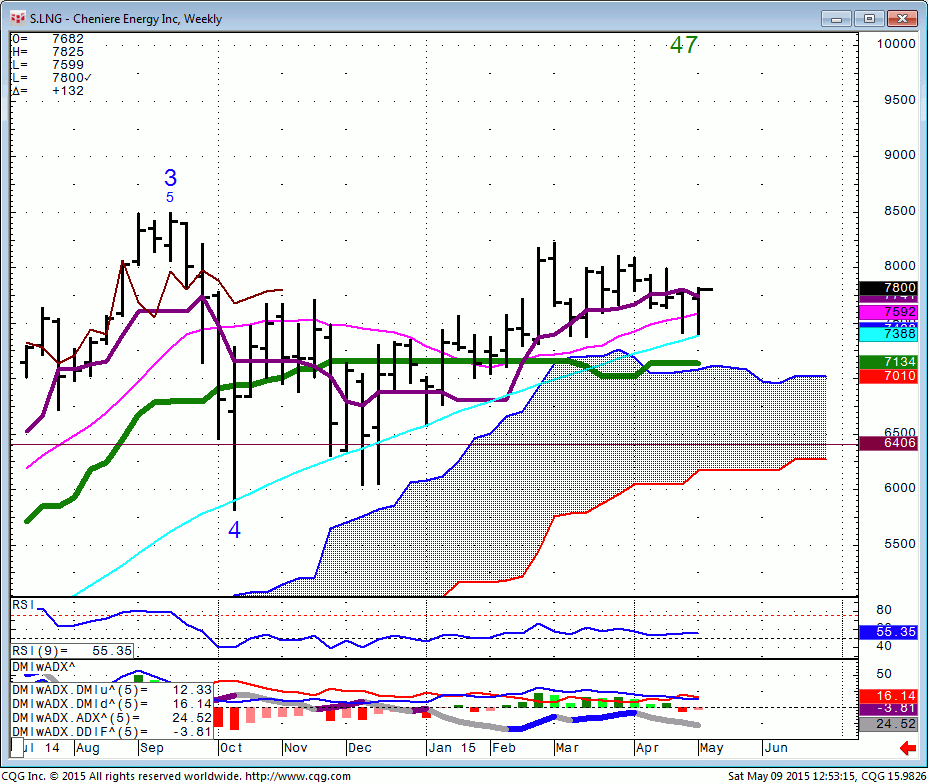The height and width of the screenshot is (784, 928).
Task: Click the Dec label on time axis
Action: (359, 748)
